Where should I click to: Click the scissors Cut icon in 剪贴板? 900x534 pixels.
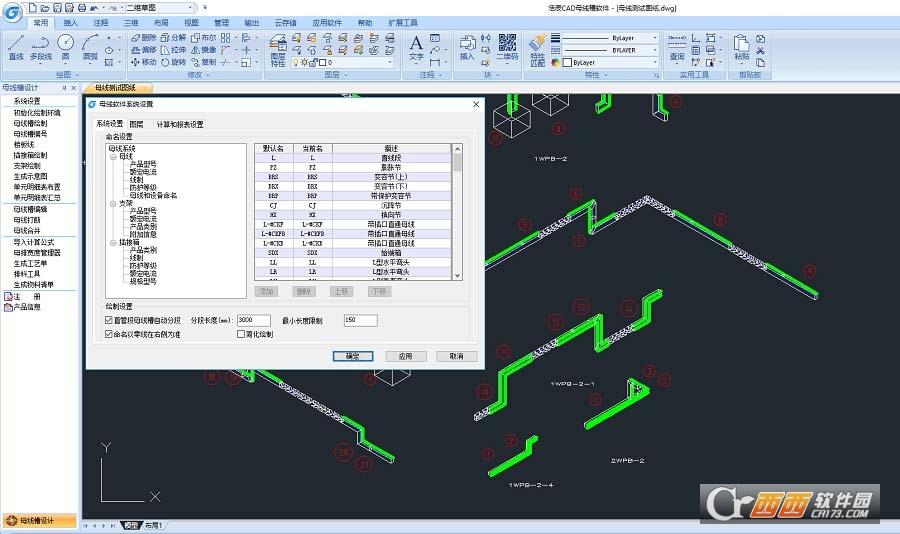point(761,51)
